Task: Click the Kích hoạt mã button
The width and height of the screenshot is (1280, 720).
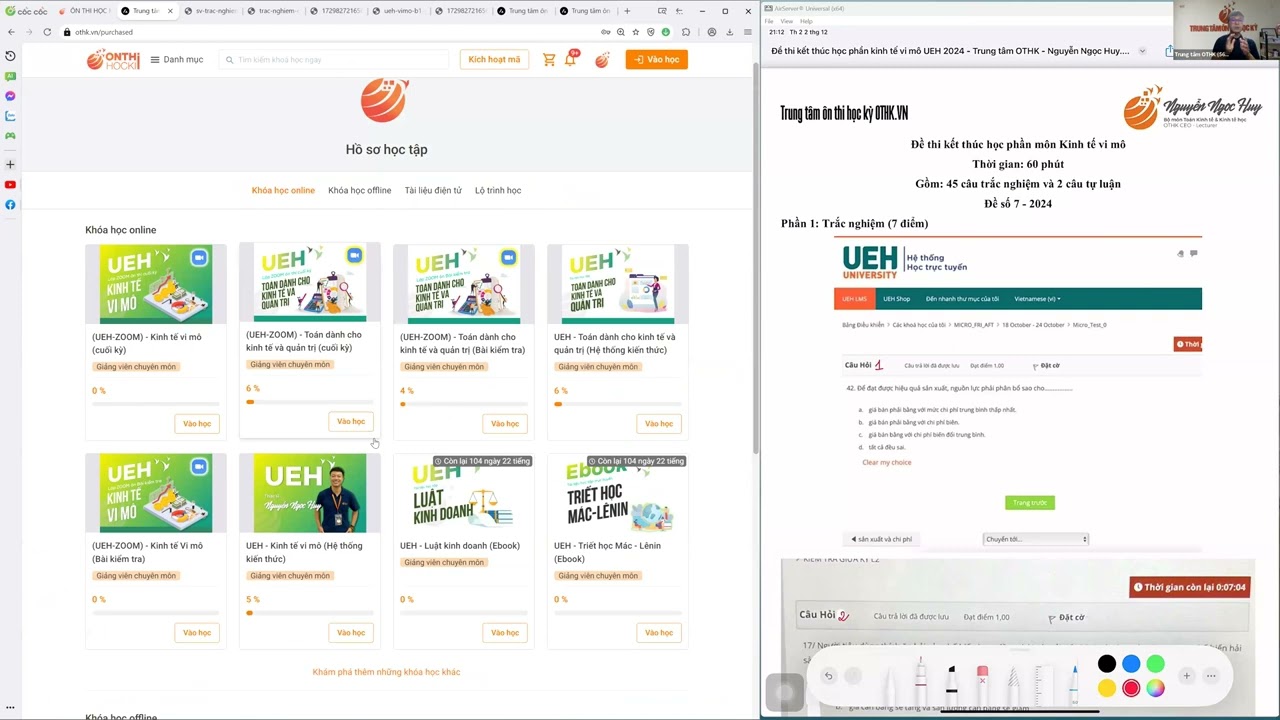Action: pyautogui.click(x=494, y=60)
